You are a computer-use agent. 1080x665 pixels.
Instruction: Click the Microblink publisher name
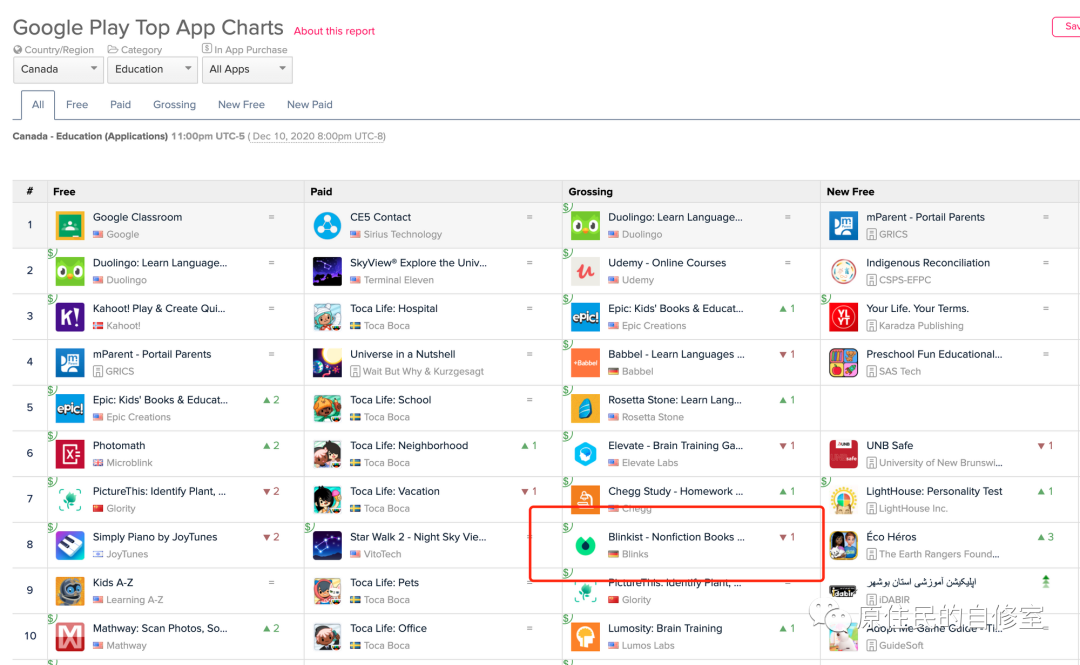click(129, 463)
